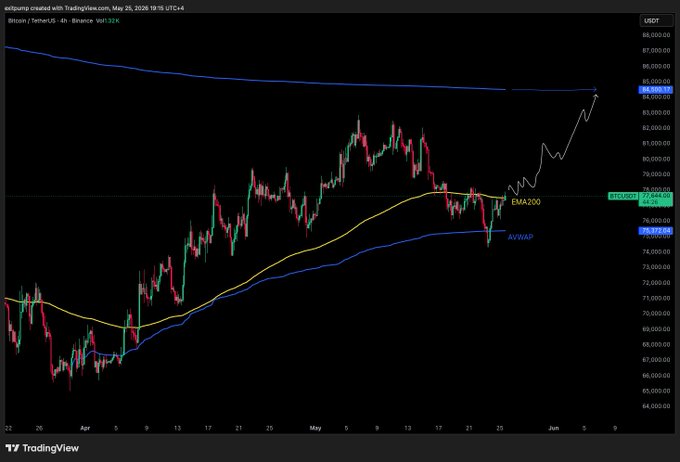Viewport: 680px width, 462px height.
Task: Click the 86,000.00 price axis value
Action: point(656,66)
